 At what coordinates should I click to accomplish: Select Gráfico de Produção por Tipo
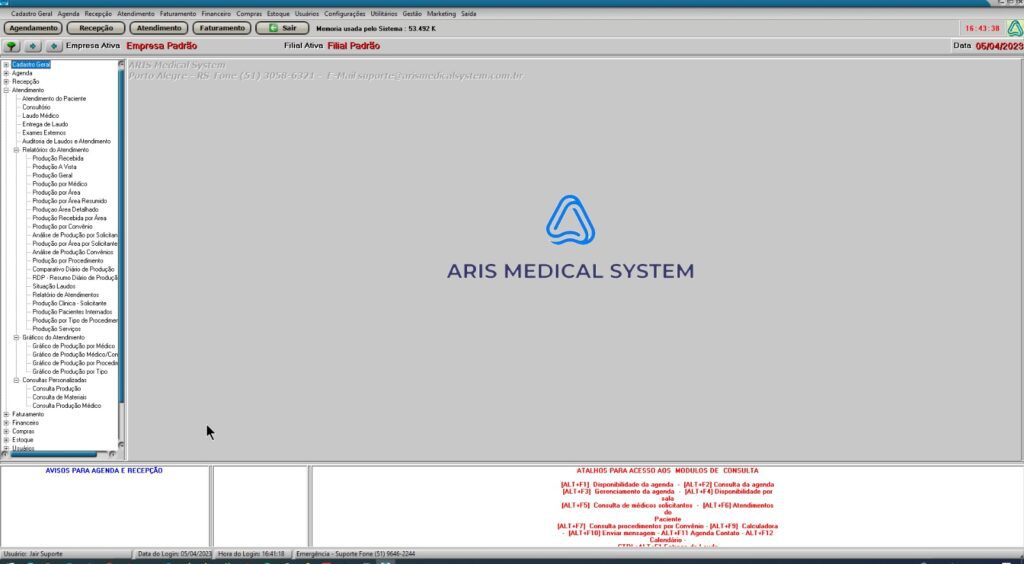[x=70, y=371]
